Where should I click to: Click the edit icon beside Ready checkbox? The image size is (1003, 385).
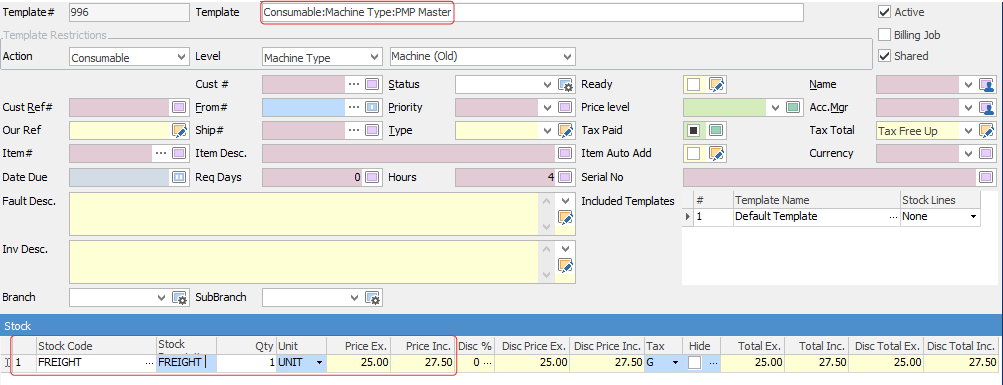click(716, 84)
